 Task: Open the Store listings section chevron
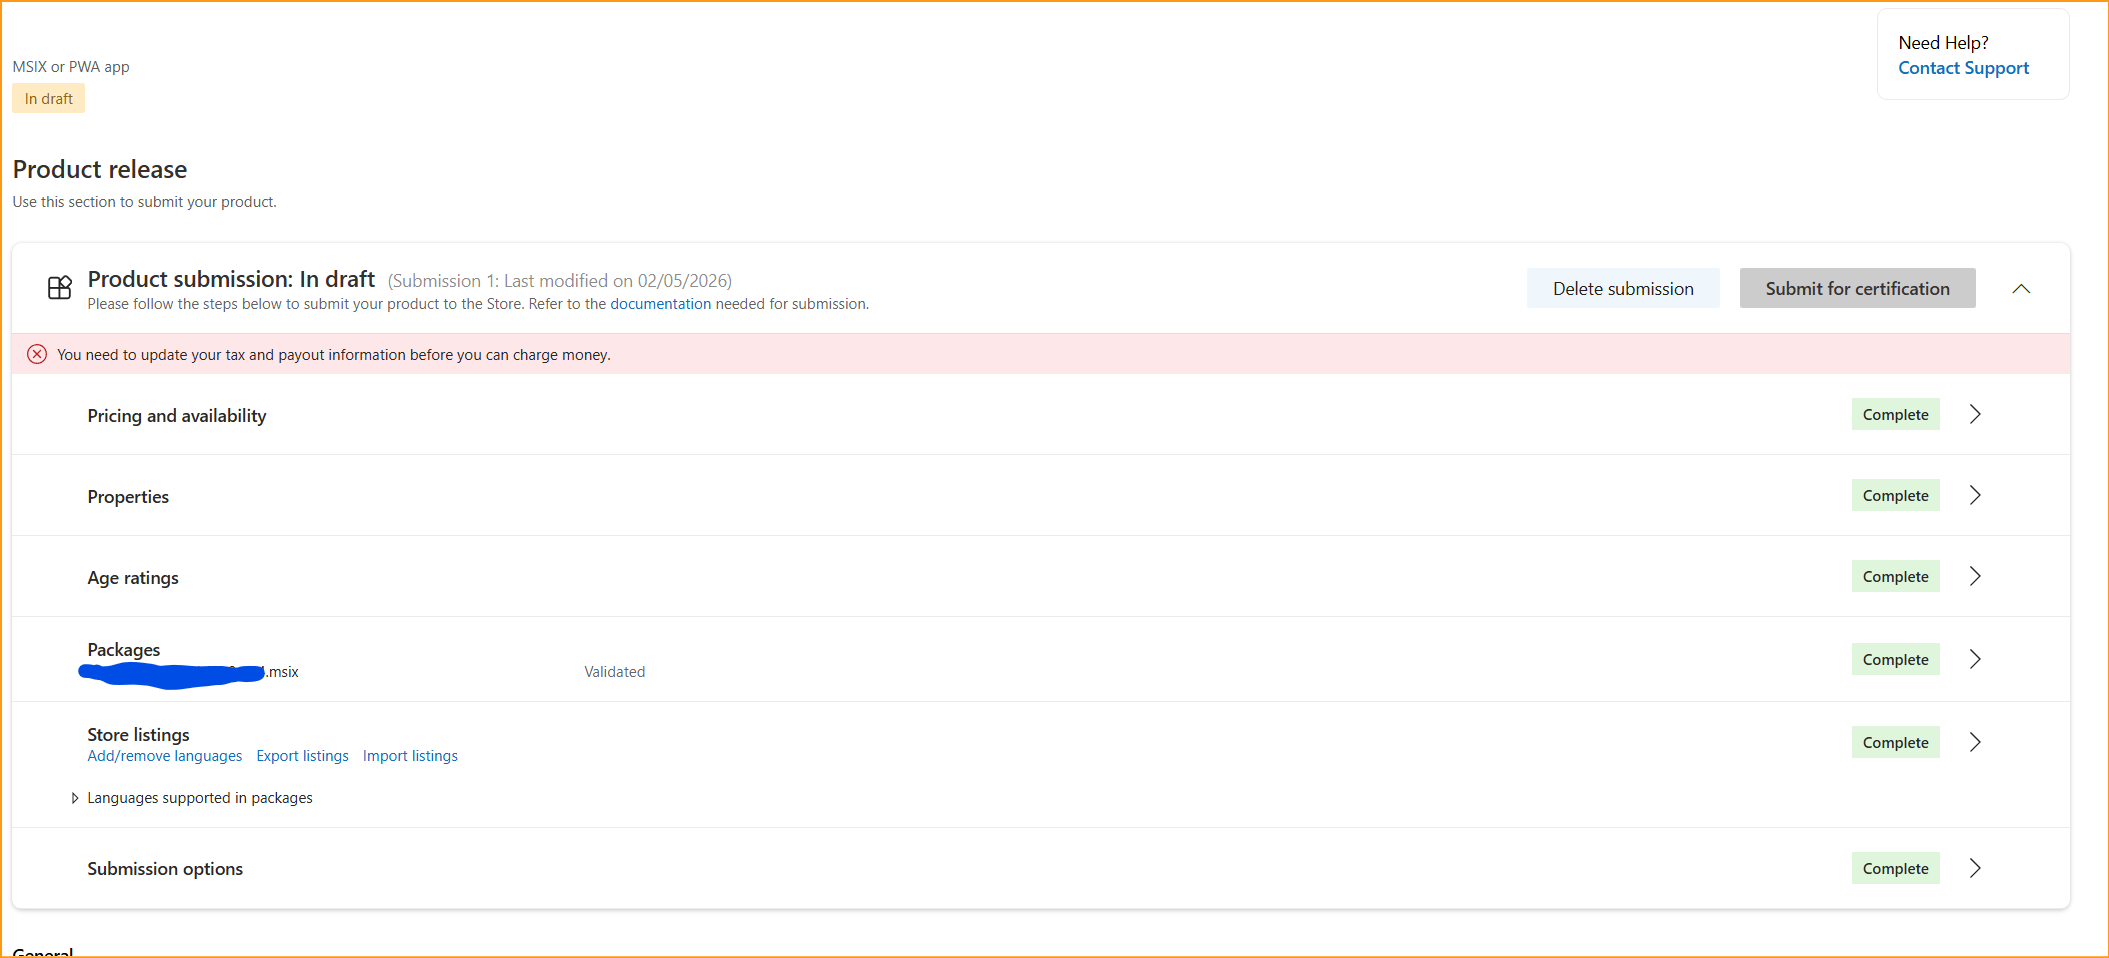pyautogui.click(x=1975, y=741)
